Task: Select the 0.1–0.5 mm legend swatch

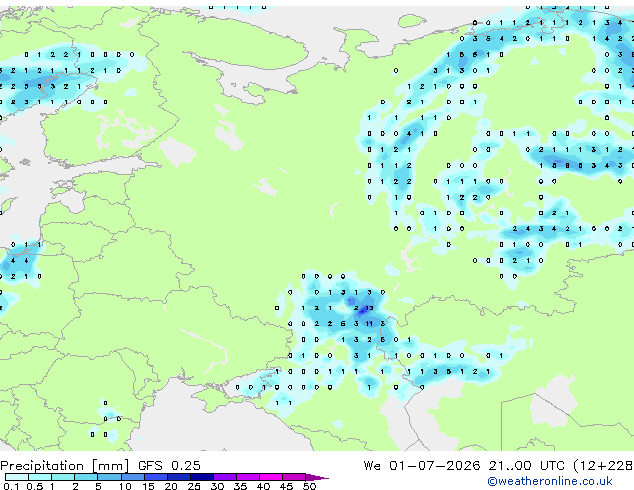Action: click(x=17, y=477)
